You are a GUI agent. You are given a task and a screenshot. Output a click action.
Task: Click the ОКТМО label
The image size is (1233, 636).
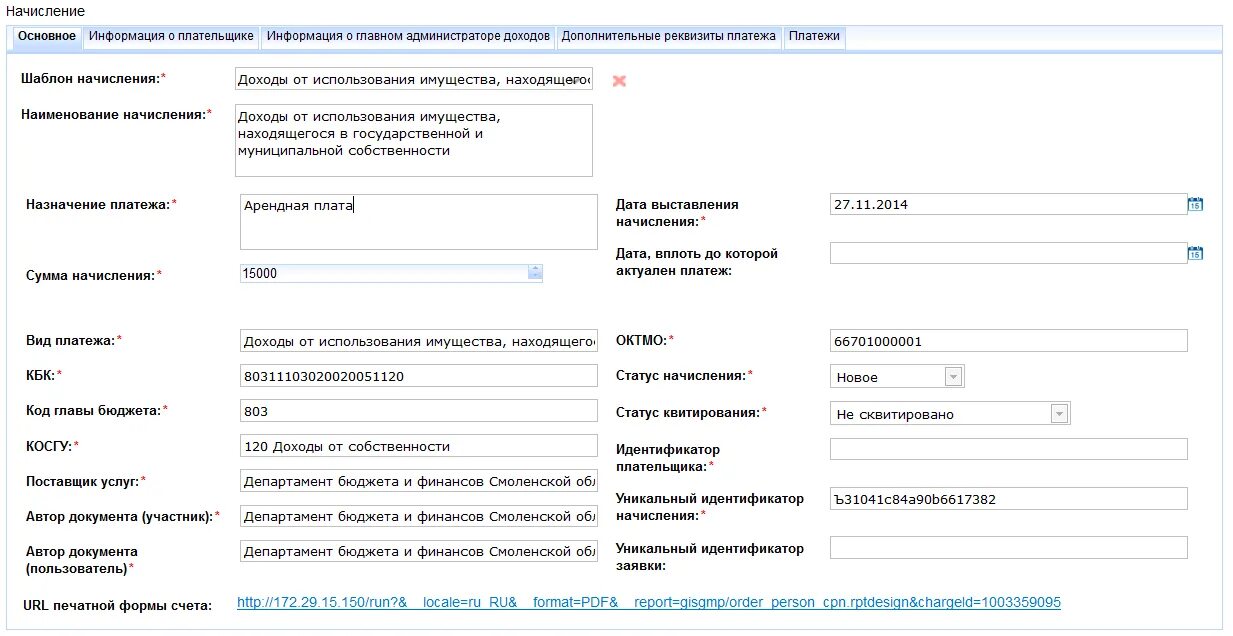point(645,340)
